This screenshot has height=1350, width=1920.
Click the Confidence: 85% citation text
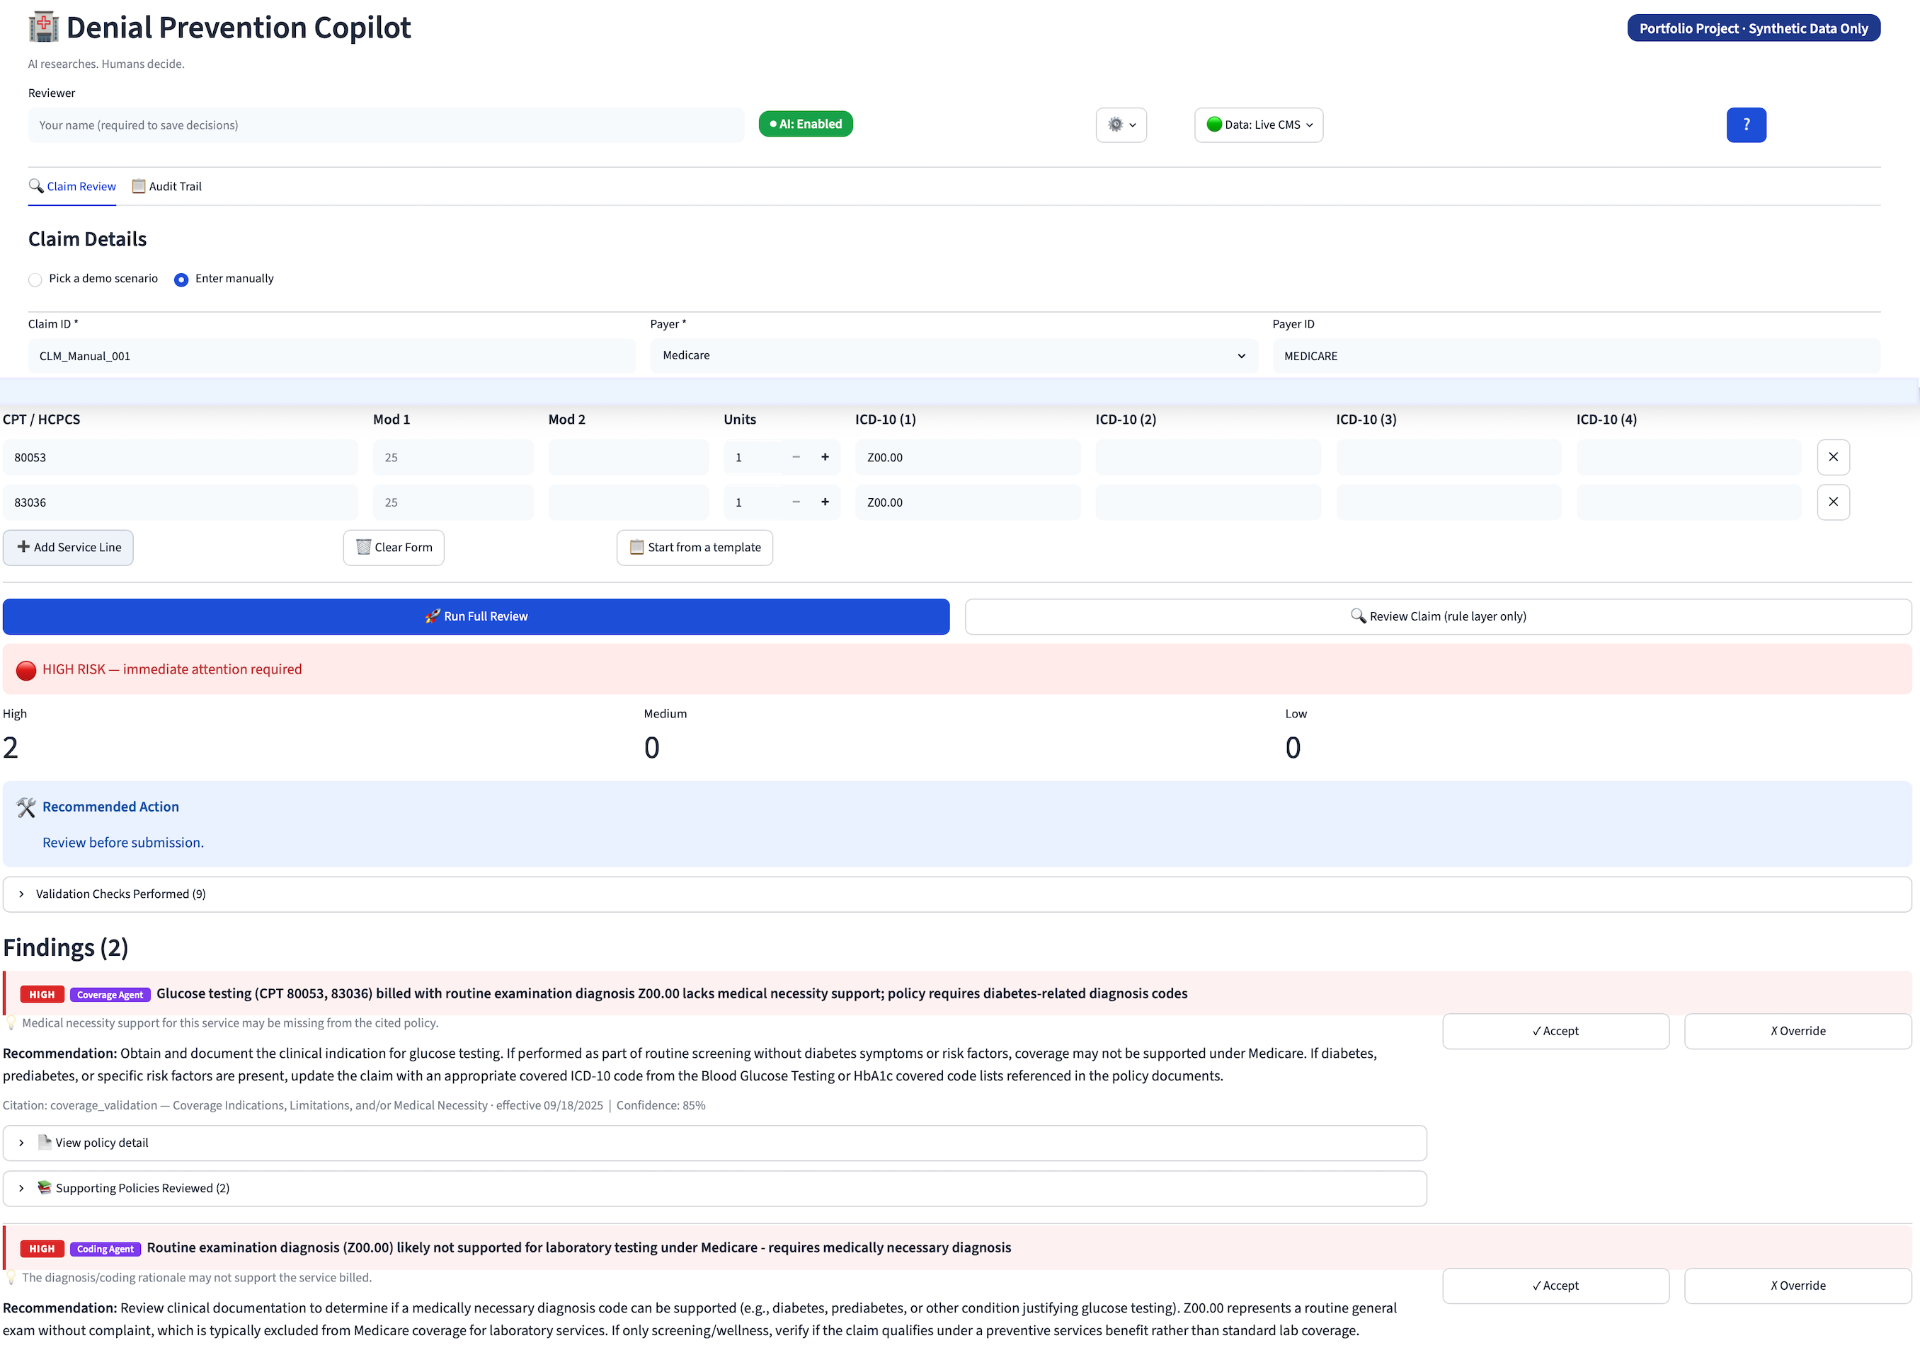(661, 1106)
